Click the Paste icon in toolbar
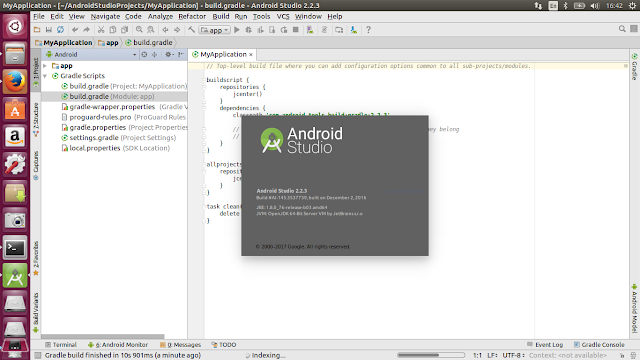 124,30
